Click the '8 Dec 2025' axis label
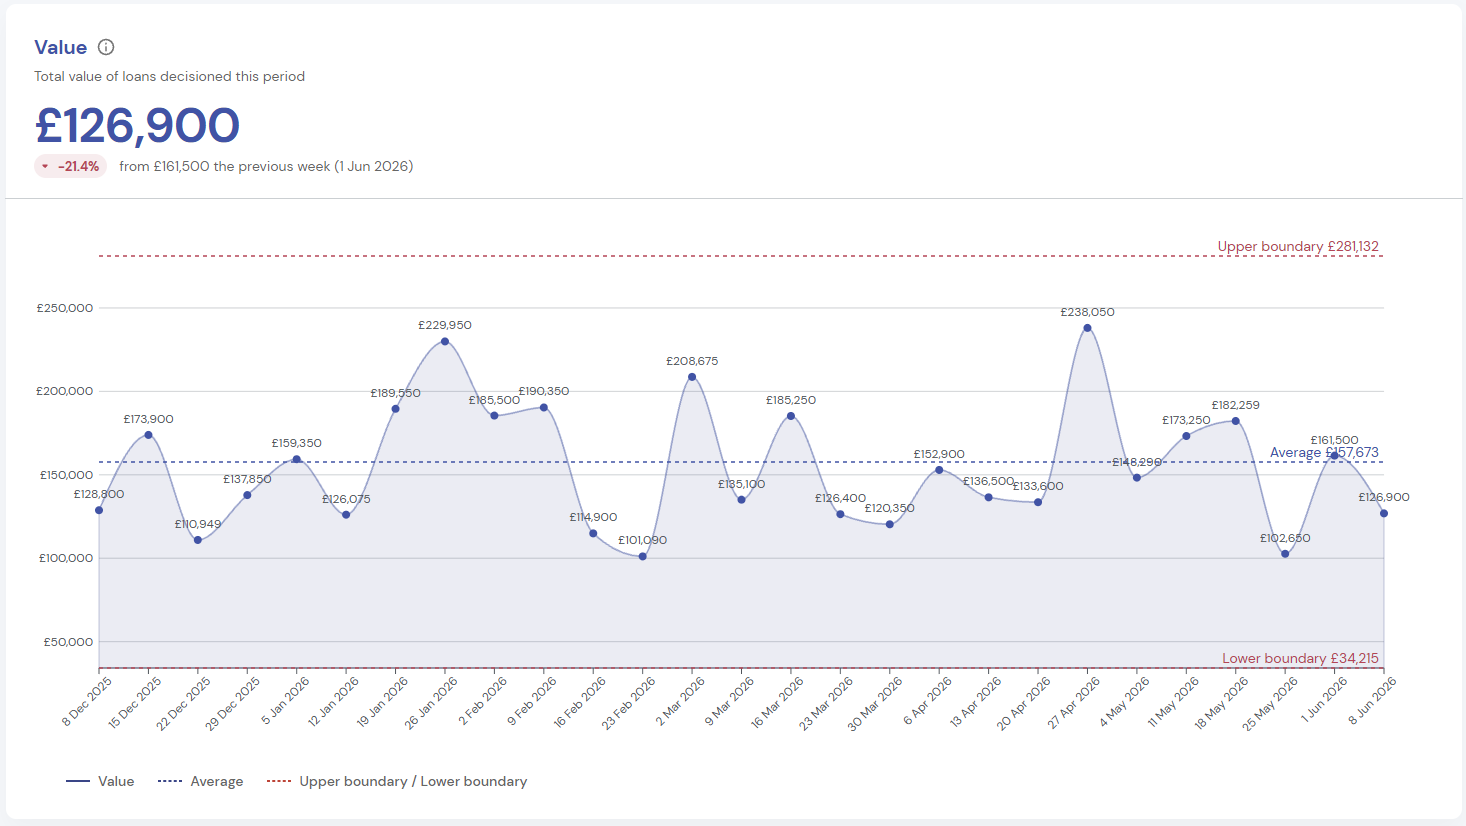 [x=87, y=701]
